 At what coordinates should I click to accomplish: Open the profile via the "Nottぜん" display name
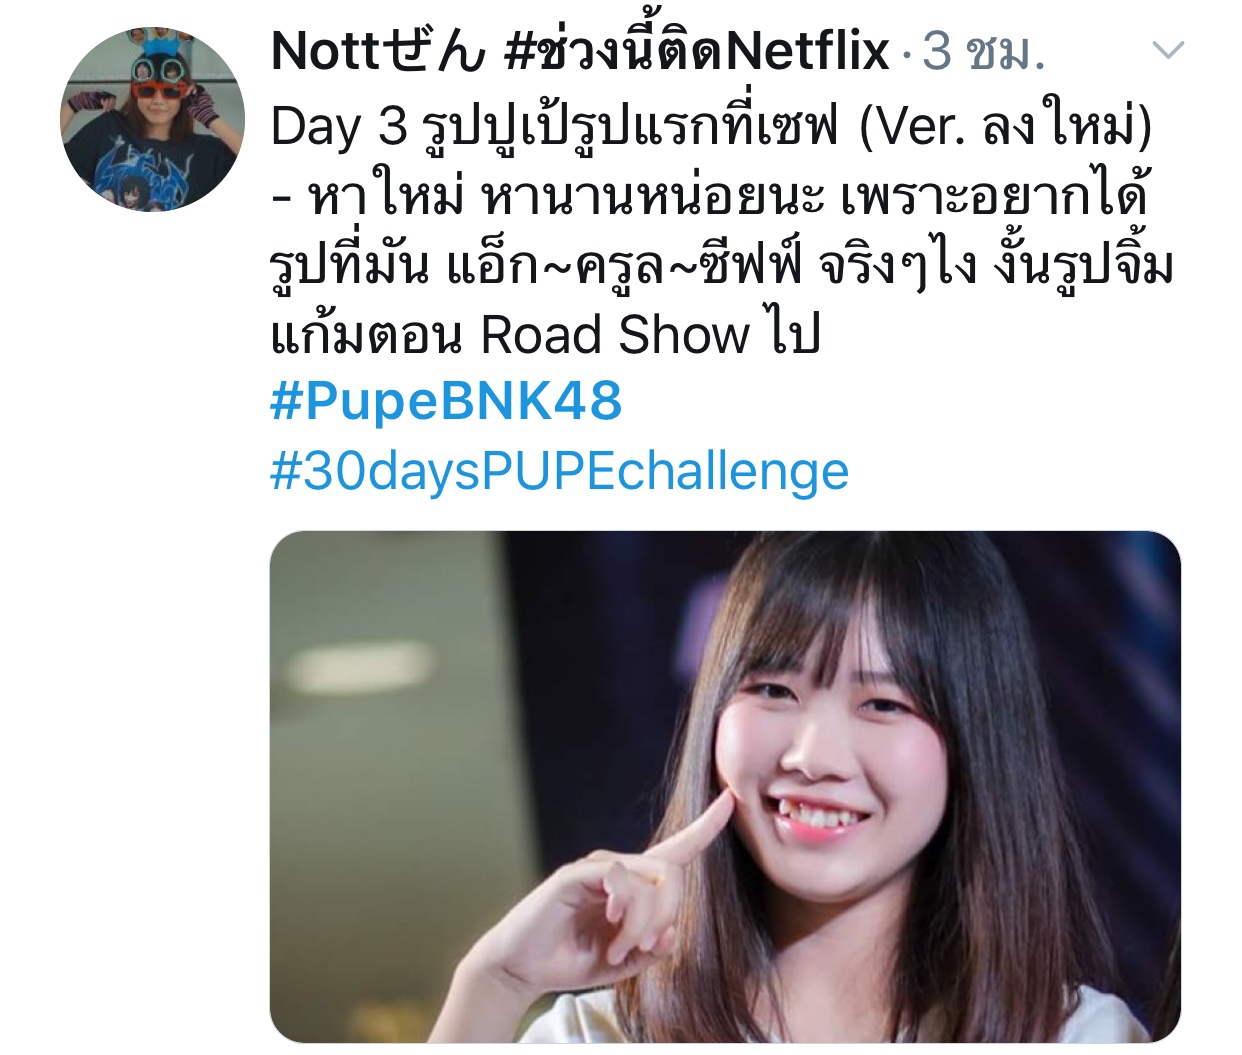tap(378, 51)
